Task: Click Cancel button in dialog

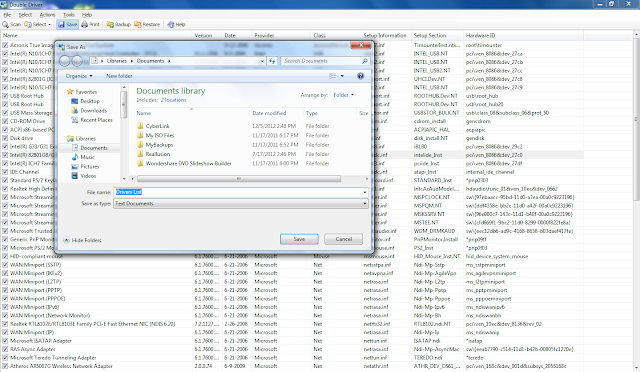Action: 343,239
